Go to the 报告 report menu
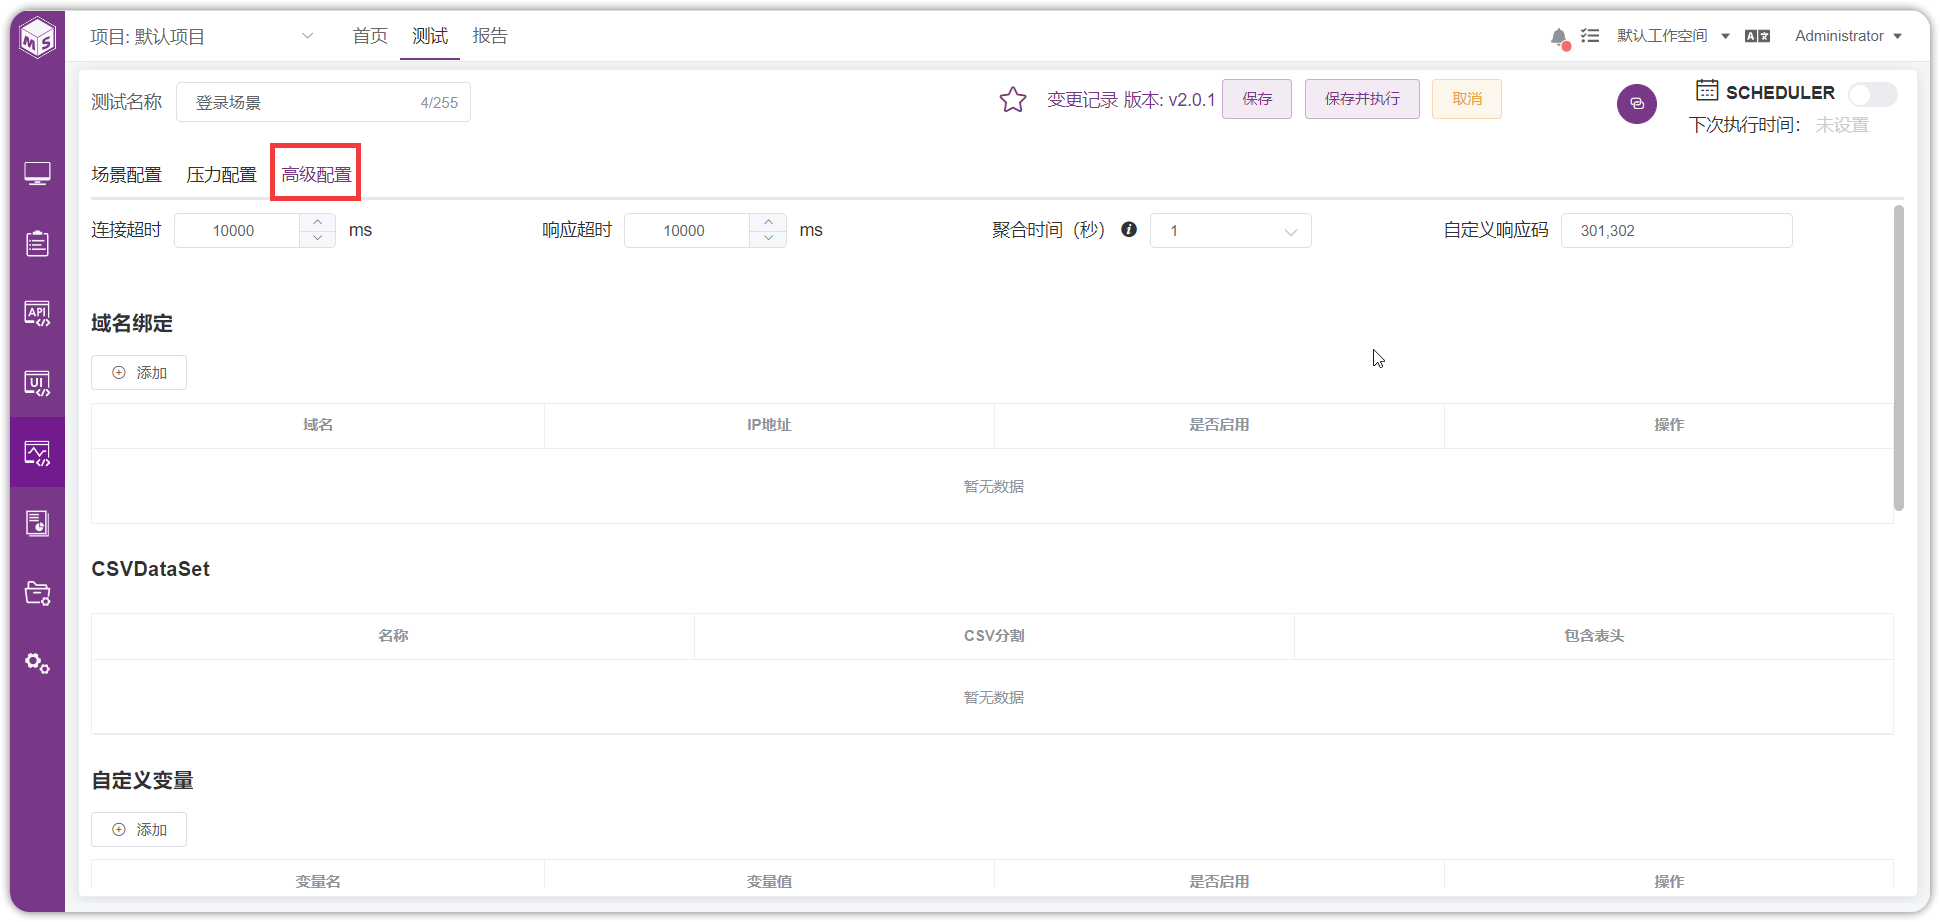The image size is (1940, 922). 490,36
